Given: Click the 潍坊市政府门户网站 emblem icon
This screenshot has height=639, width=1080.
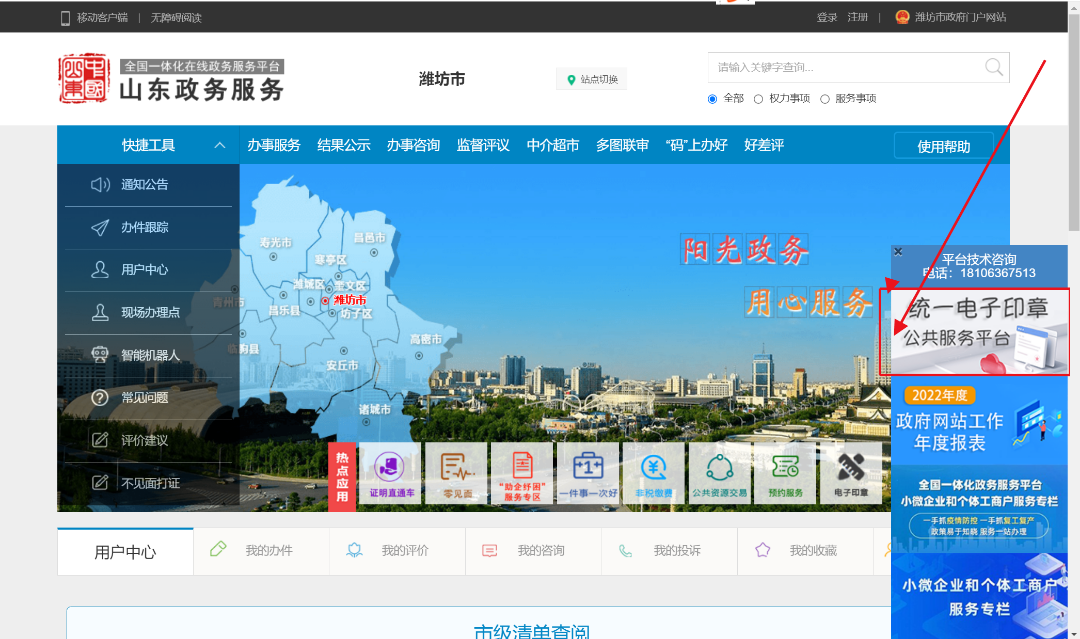Looking at the screenshot, I should pyautogui.click(x=902, y=17).
